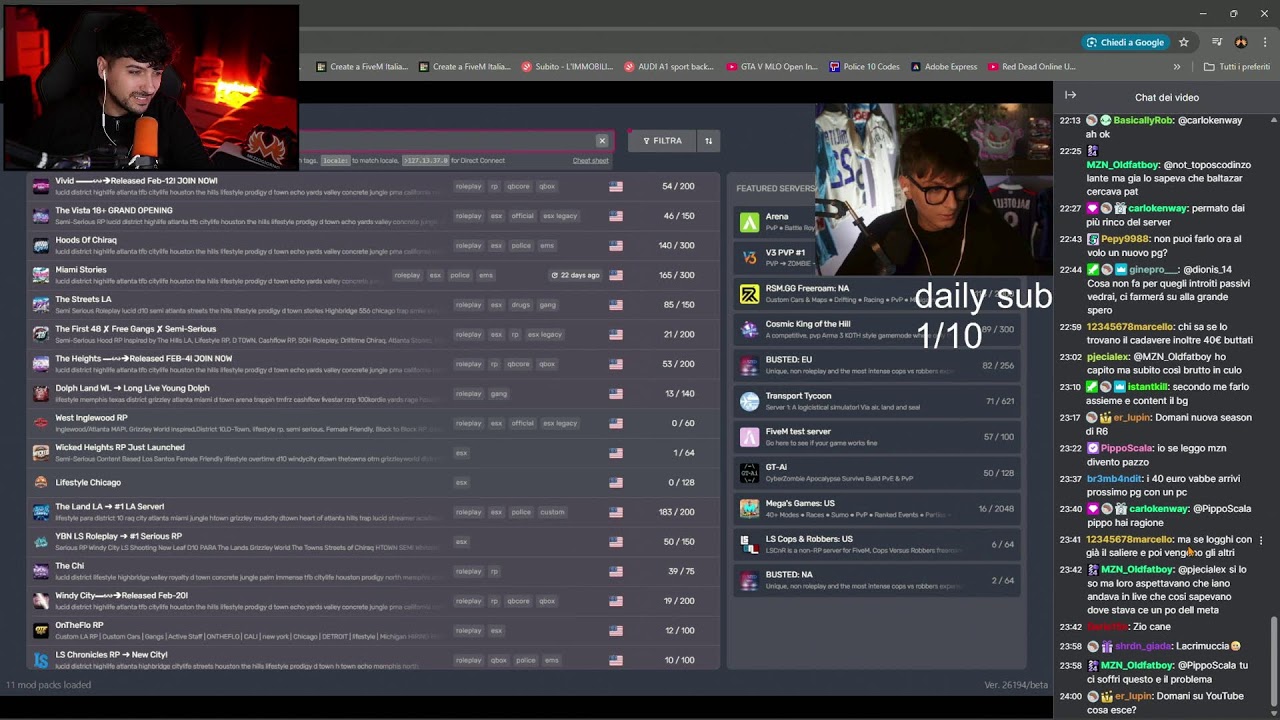
Task: Open the Subito - L'IMMOBILI bookmark
Action: [568, 67]
